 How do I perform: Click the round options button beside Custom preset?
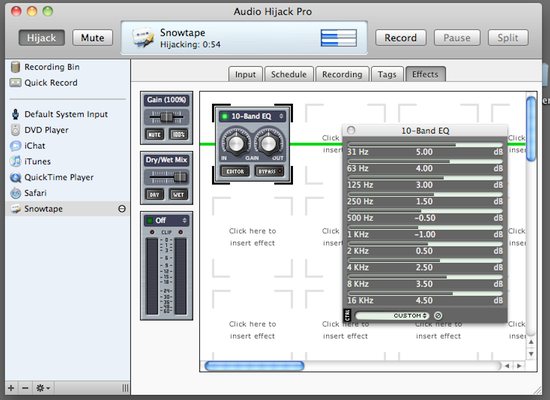point(438,315)
